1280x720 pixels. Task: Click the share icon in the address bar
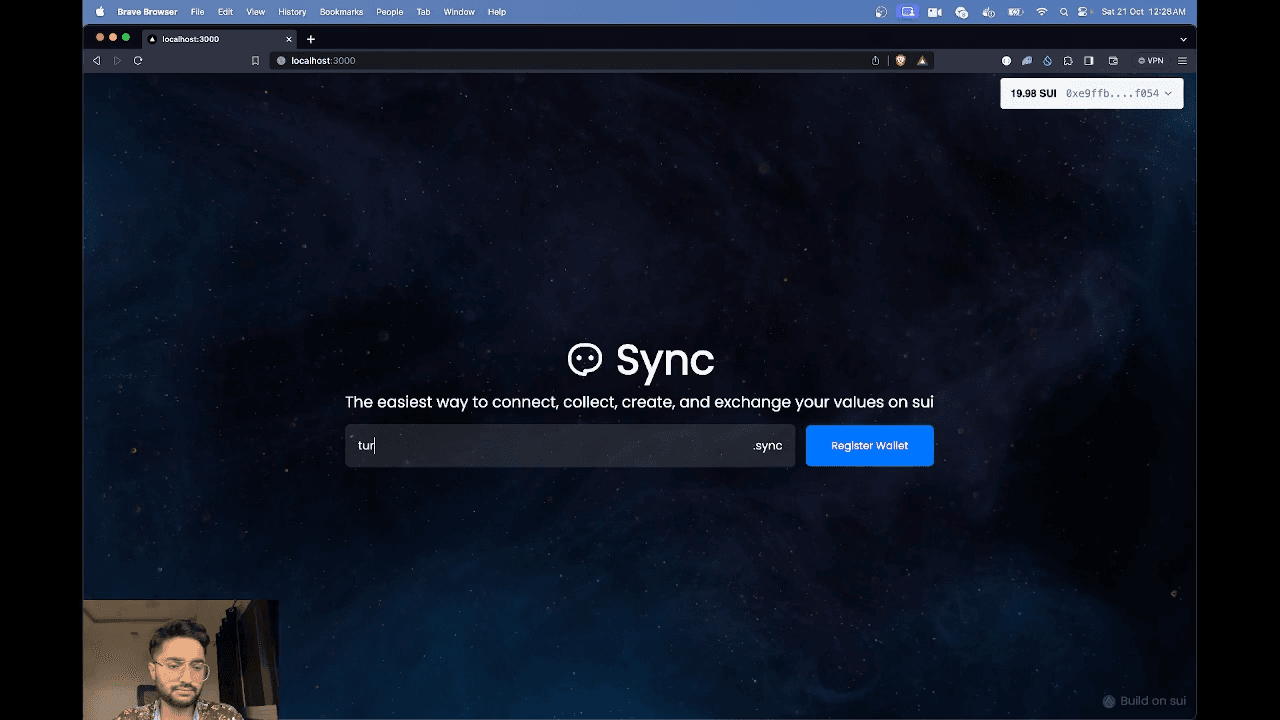point(875,61)
